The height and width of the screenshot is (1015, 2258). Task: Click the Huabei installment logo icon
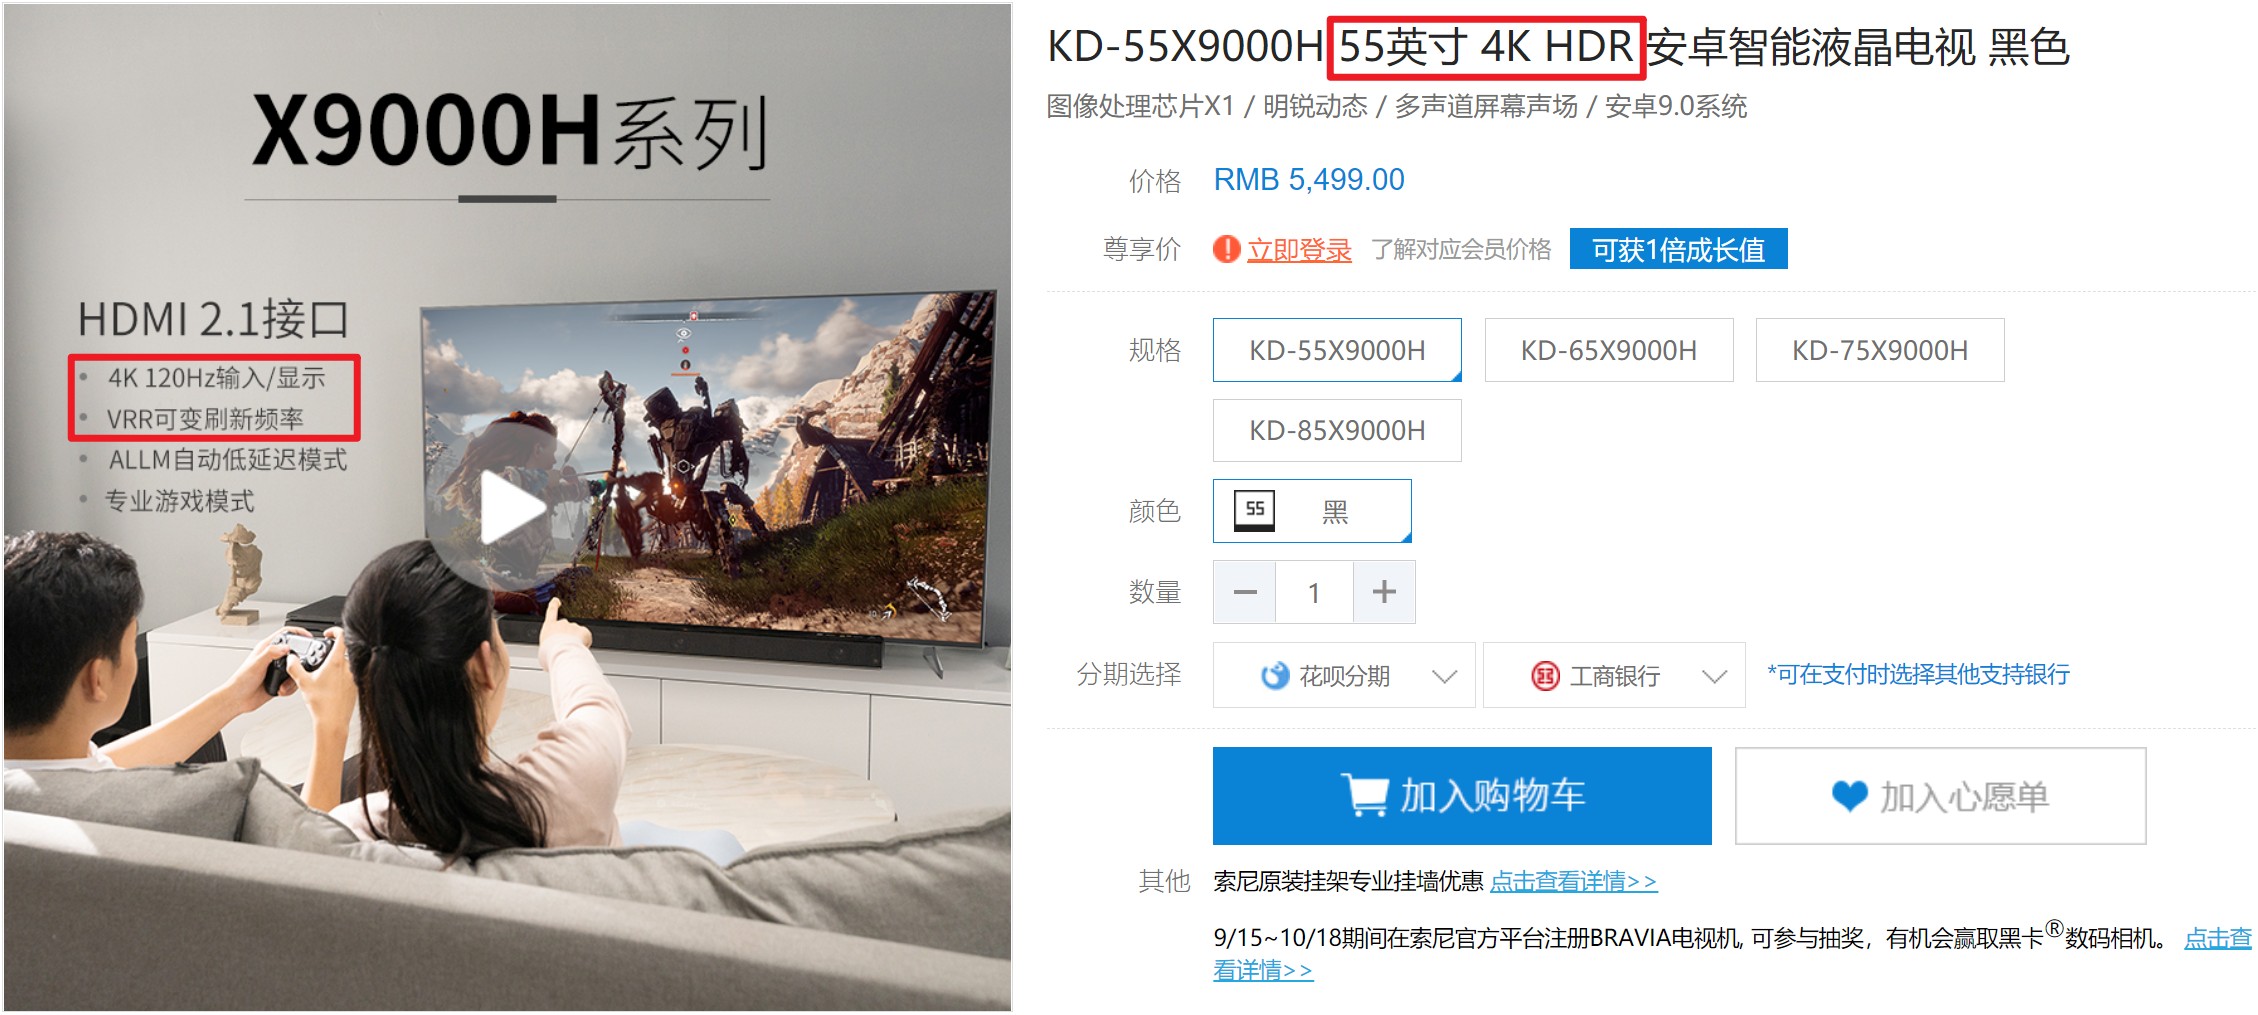point(1275,676)
